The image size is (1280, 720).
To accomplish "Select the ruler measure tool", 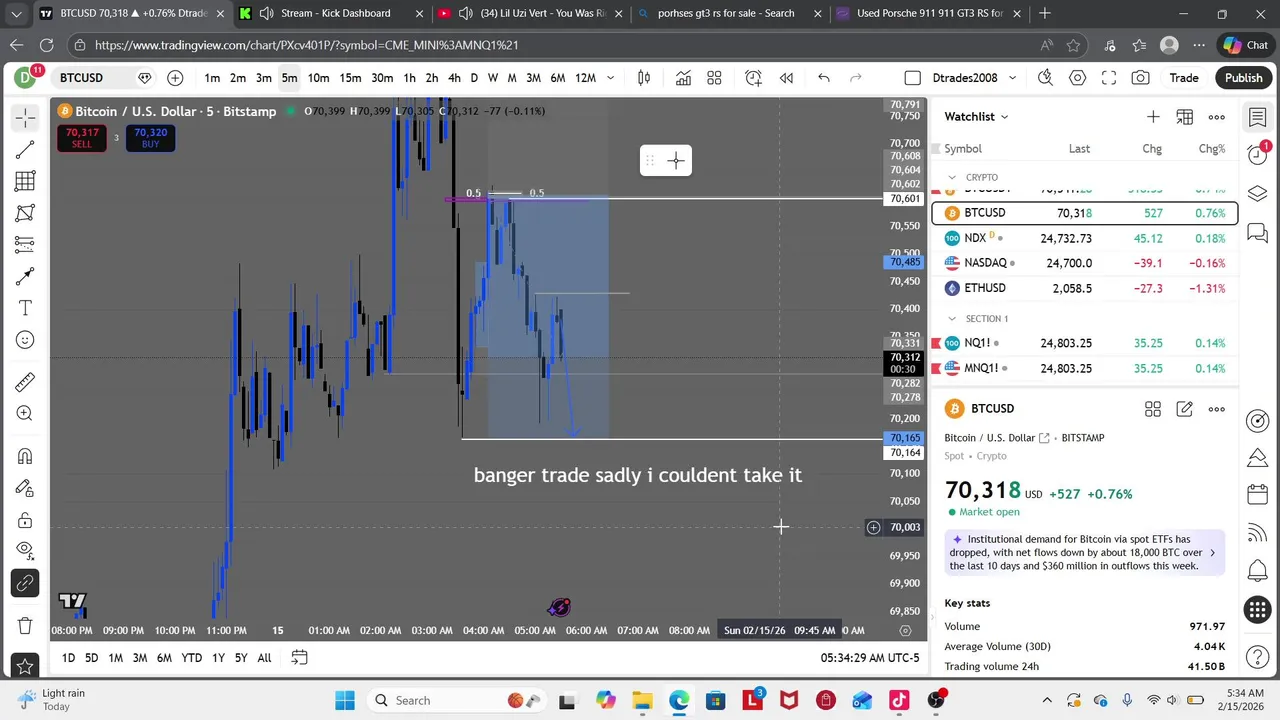I will [x=25, y=382].
